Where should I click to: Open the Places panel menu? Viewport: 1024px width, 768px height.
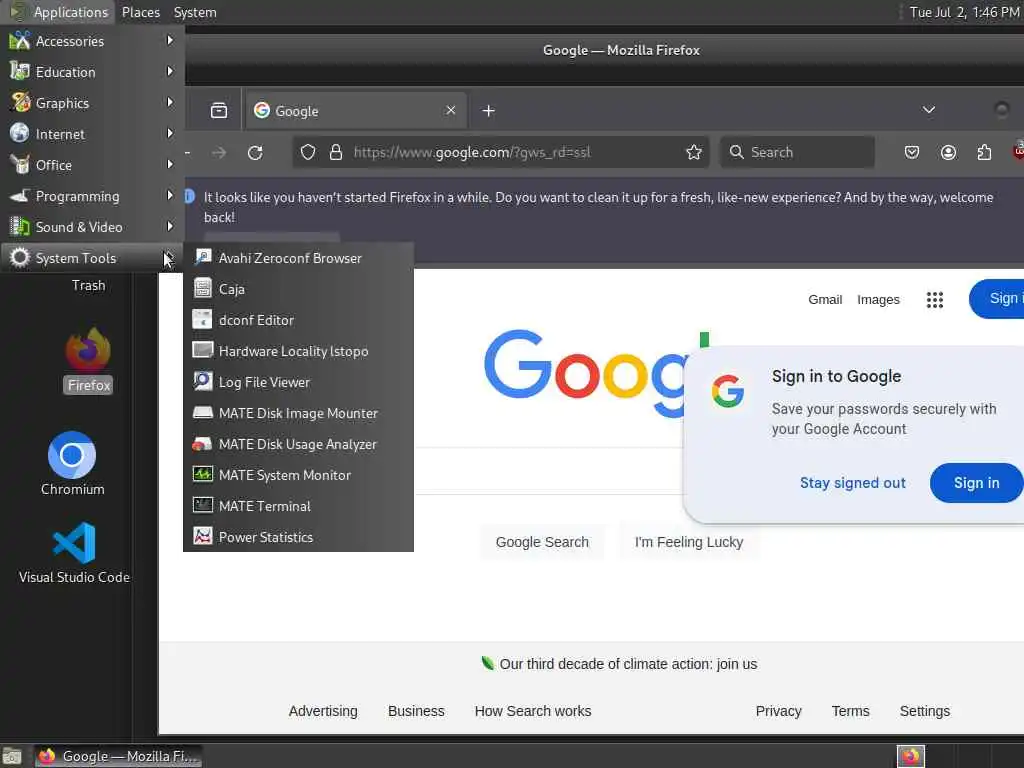(140, 12)
